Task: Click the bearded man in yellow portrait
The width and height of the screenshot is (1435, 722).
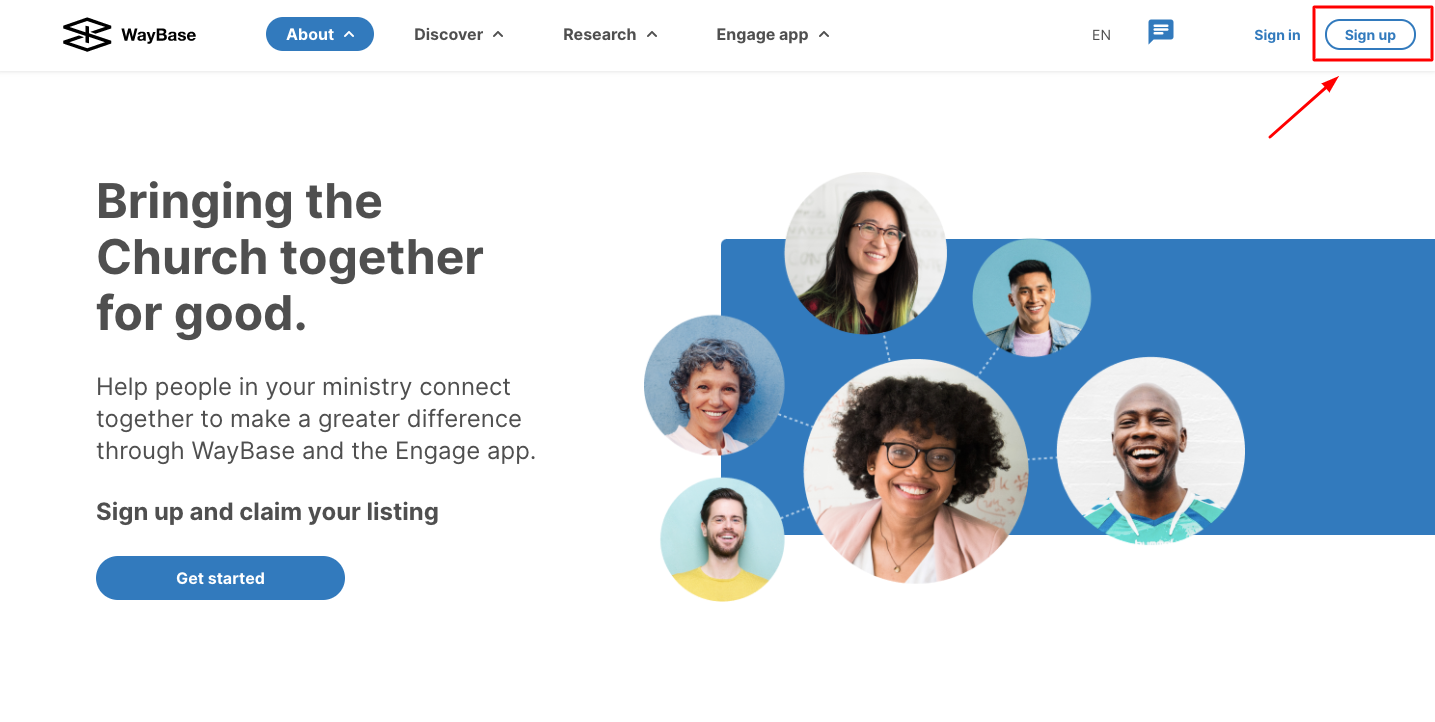Action: 722,540
